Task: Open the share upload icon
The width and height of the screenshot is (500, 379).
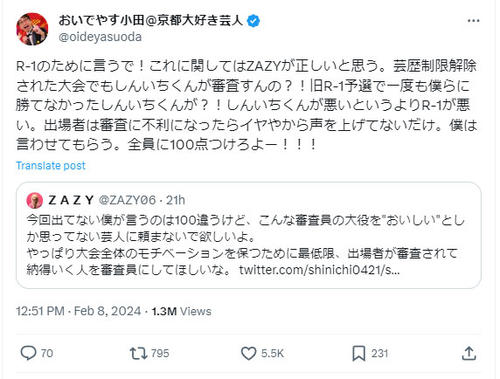Action: 469,353
